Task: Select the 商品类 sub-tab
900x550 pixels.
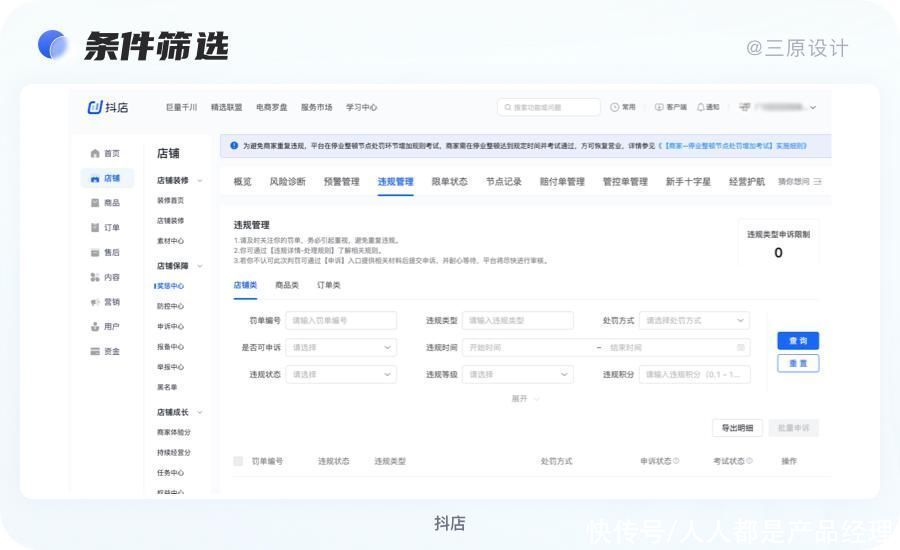Action: coord(287,285)
